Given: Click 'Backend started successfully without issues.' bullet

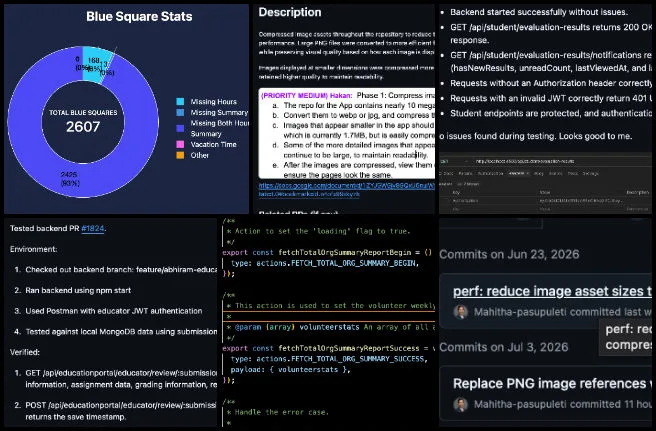Looking at the screenshot, I should 539,12.
